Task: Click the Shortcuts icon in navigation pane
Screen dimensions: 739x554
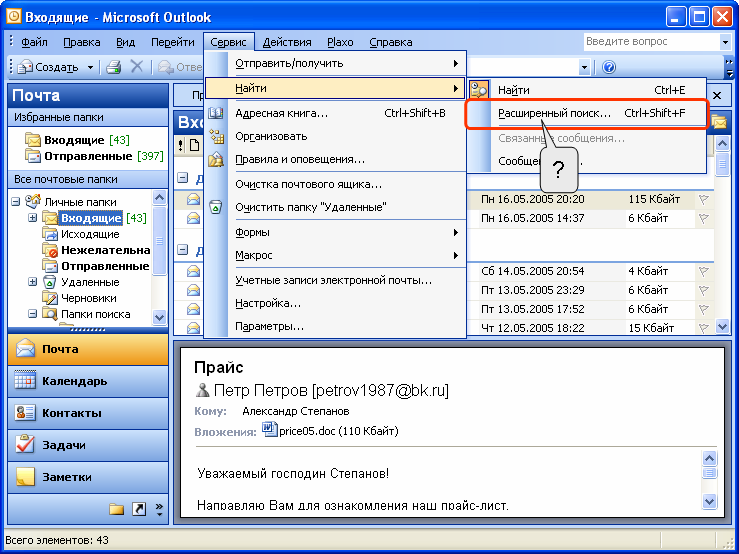Action: [x=139, y=509]
